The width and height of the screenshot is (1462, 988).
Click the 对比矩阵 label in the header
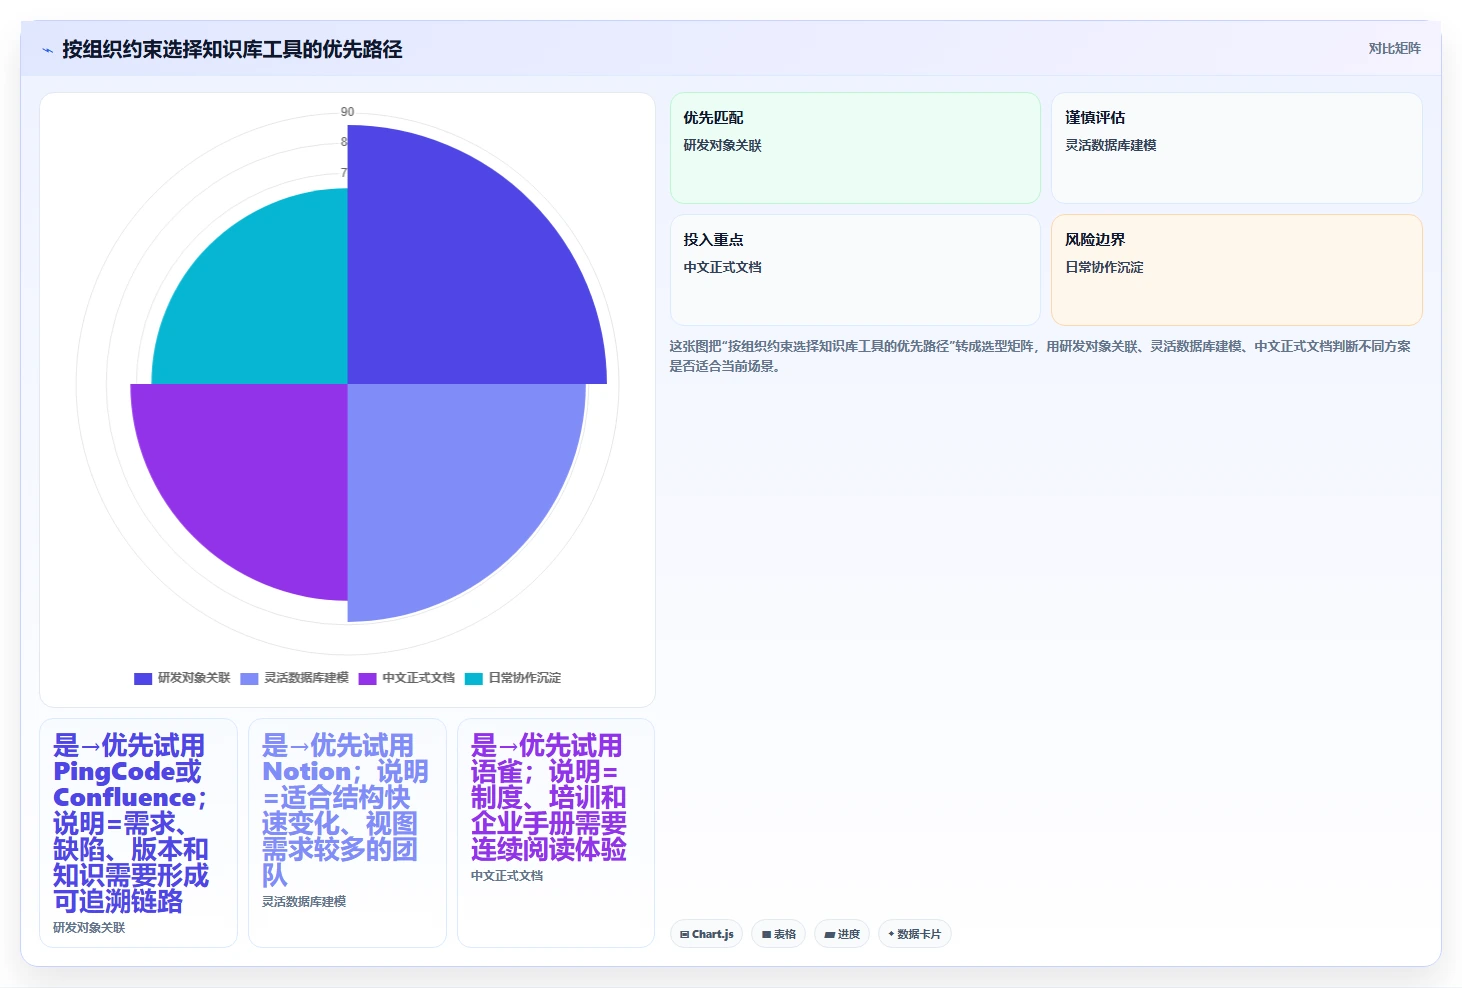[x=1394, y=48]
